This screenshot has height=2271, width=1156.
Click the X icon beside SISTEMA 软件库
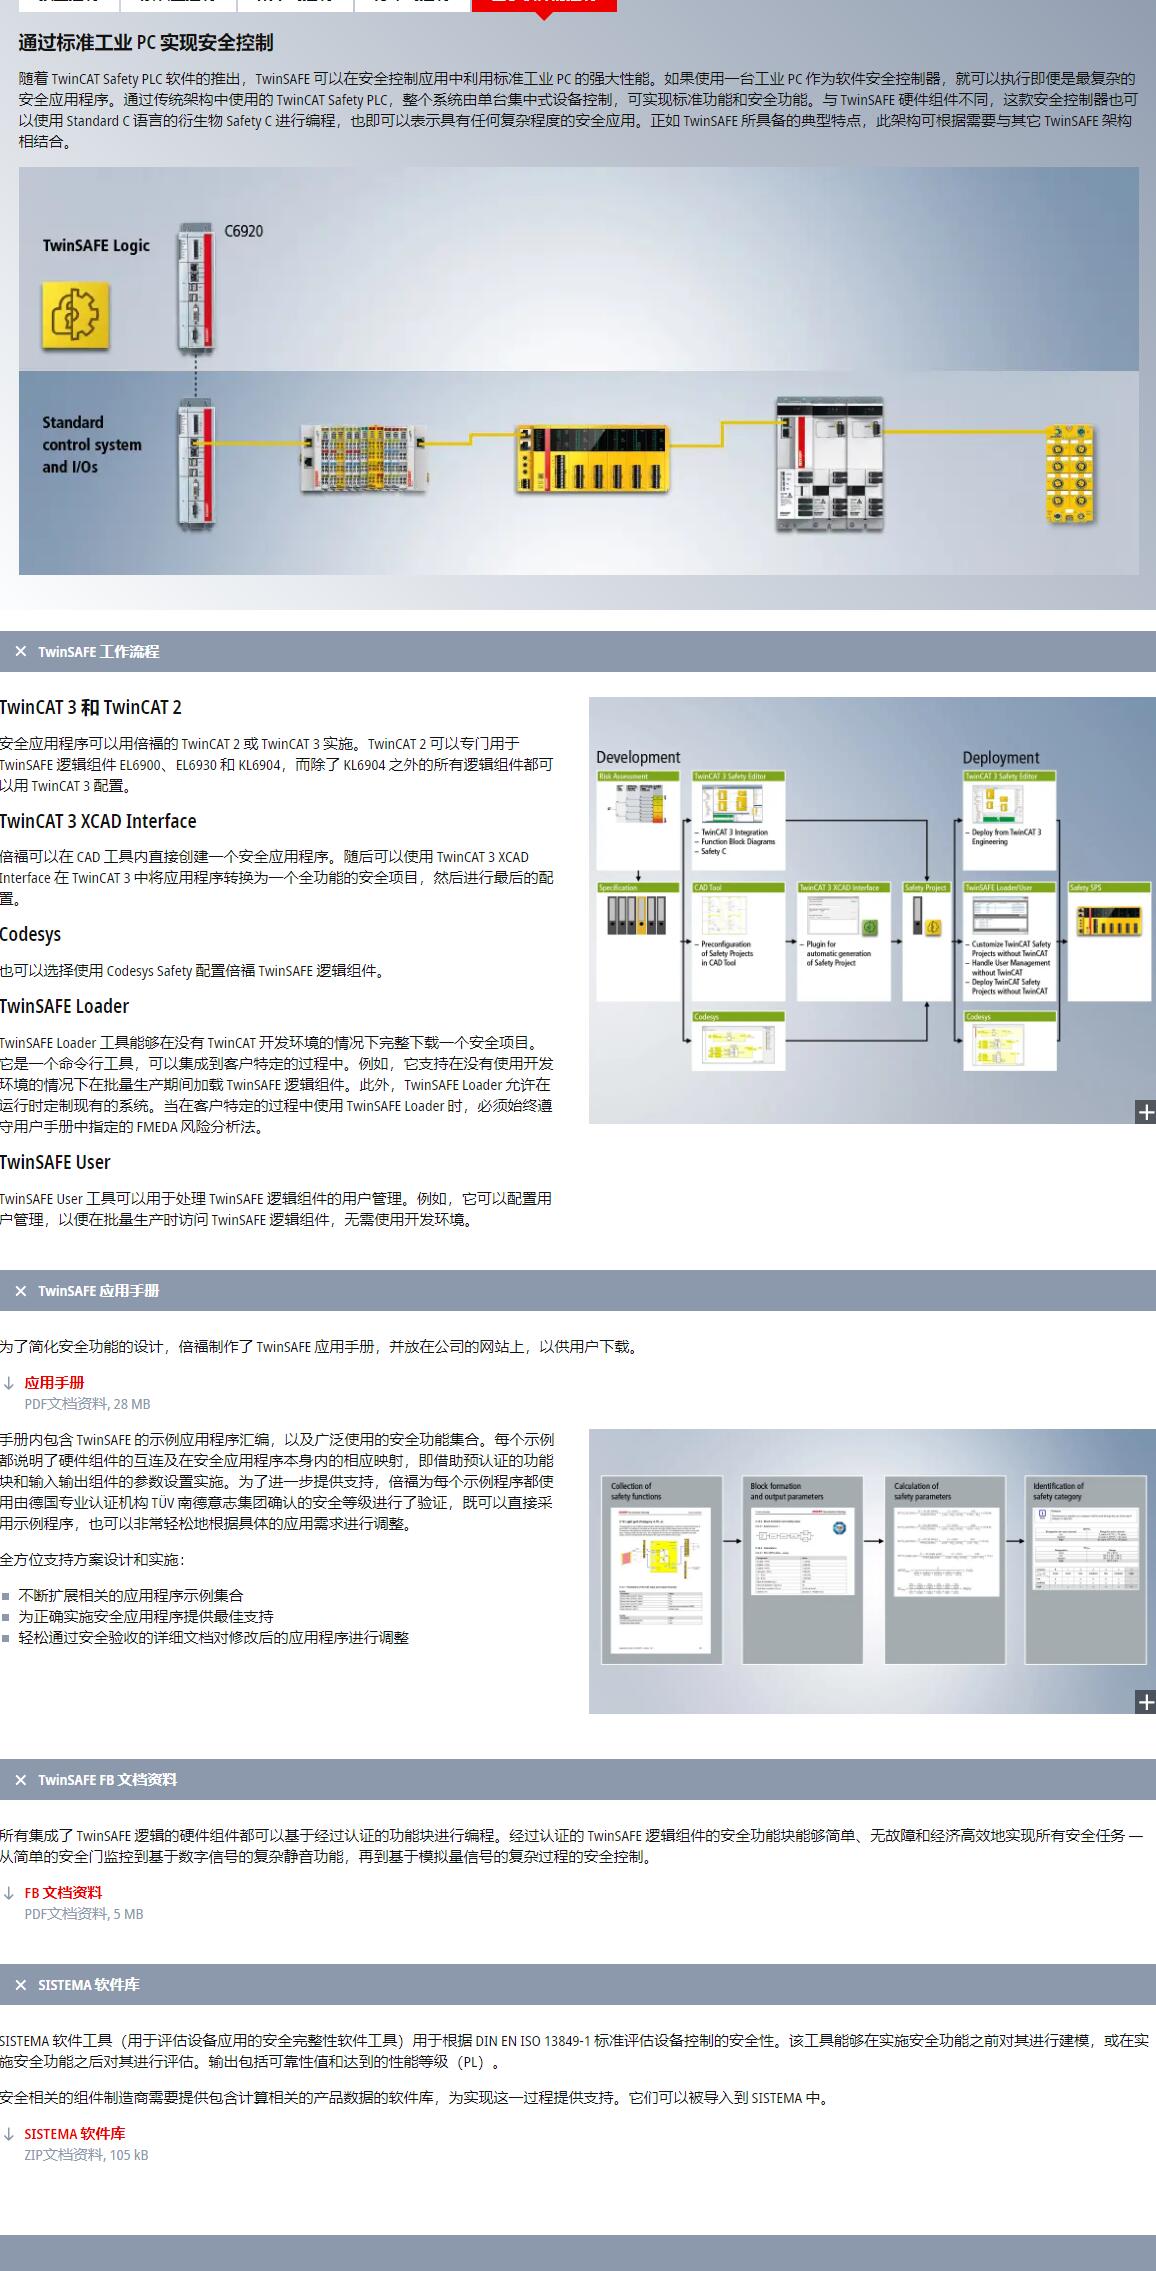(20, 1985)
